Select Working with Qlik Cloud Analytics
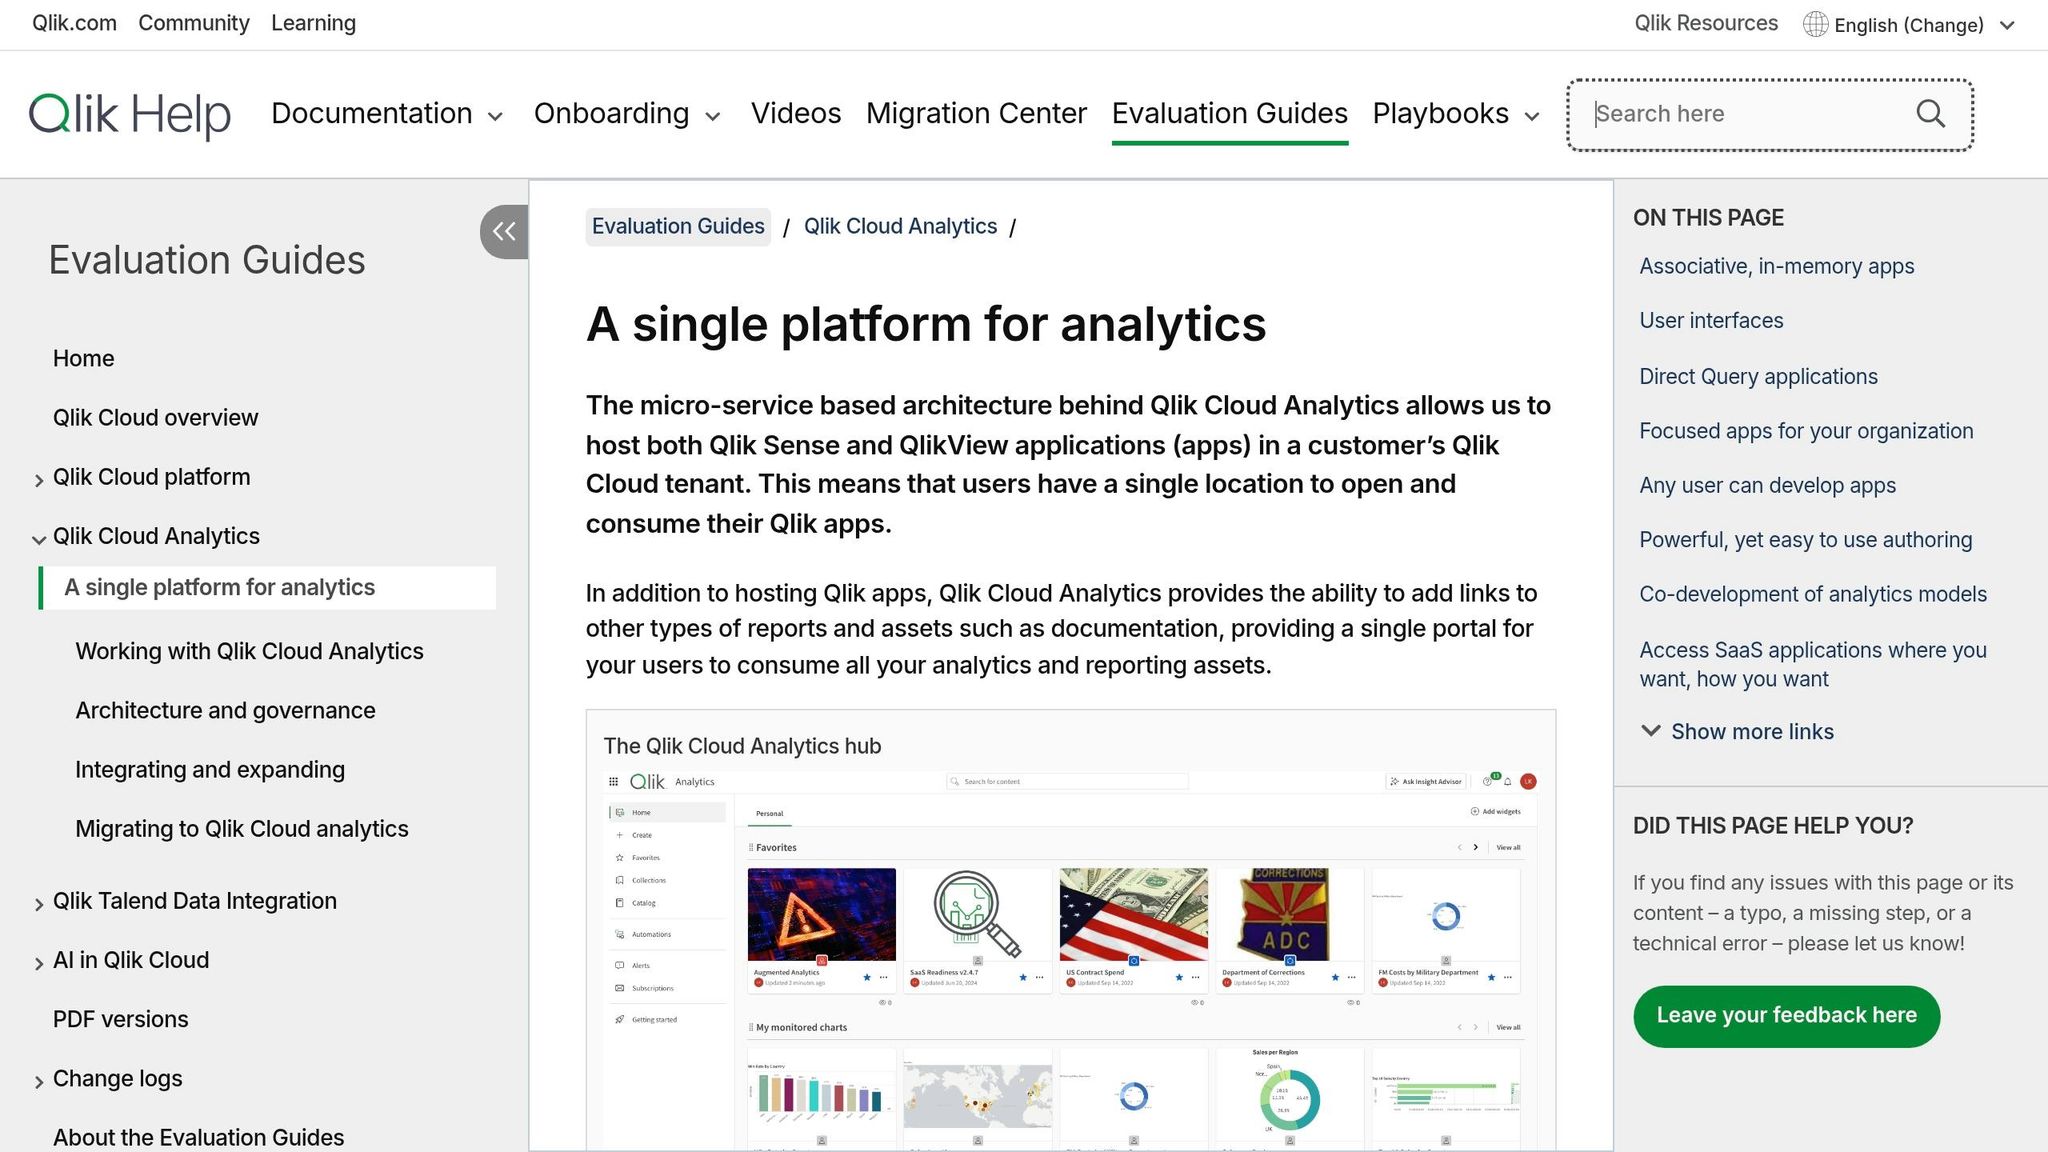 click(x=249, y=651)
